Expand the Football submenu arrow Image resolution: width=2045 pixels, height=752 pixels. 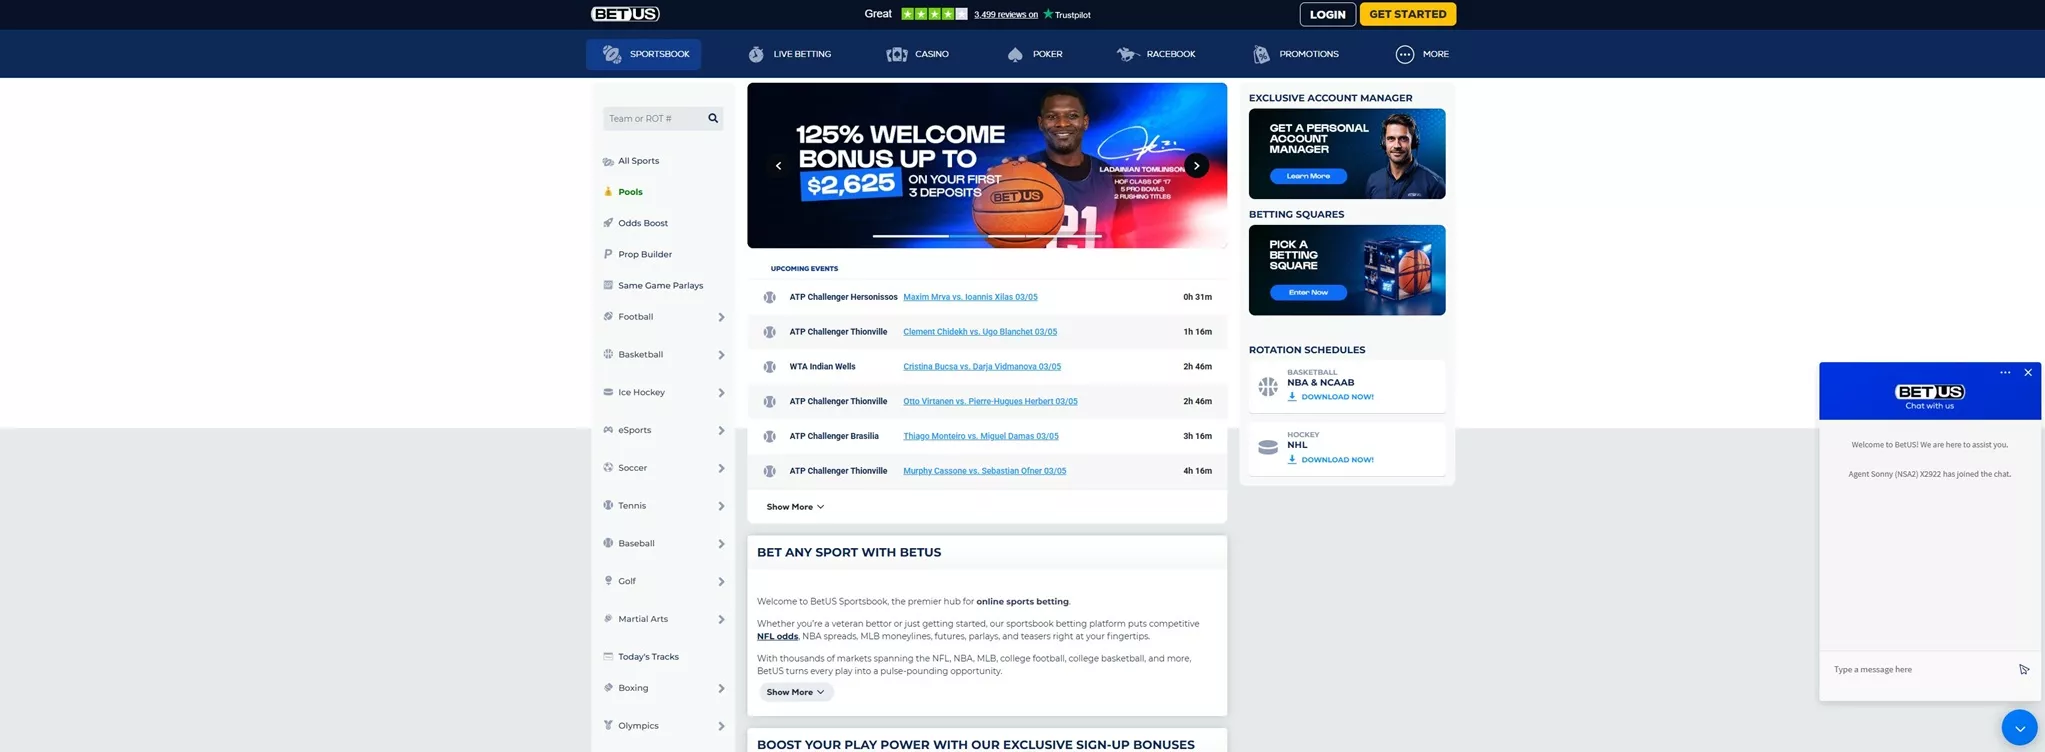coord(721,317)
